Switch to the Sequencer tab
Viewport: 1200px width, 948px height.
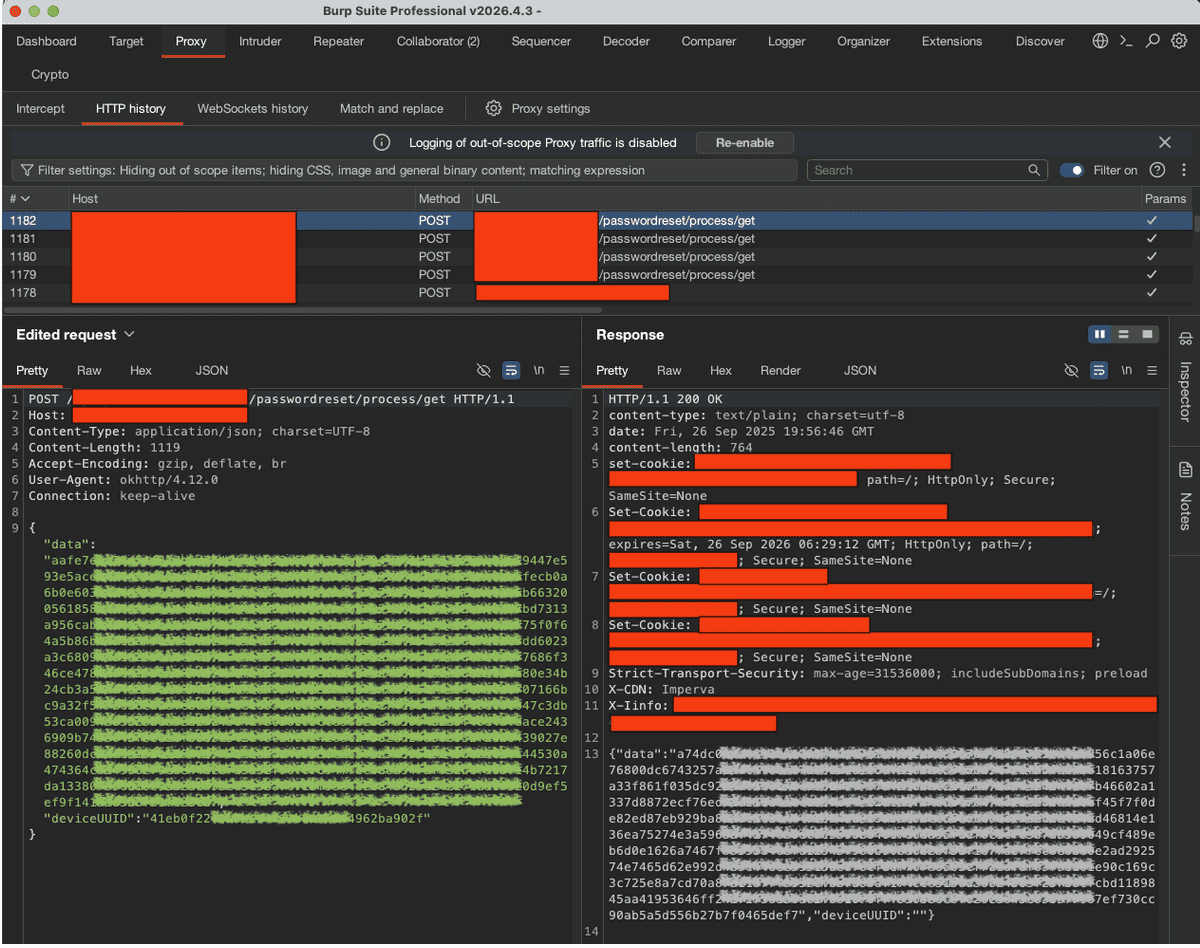coord(541,41)
